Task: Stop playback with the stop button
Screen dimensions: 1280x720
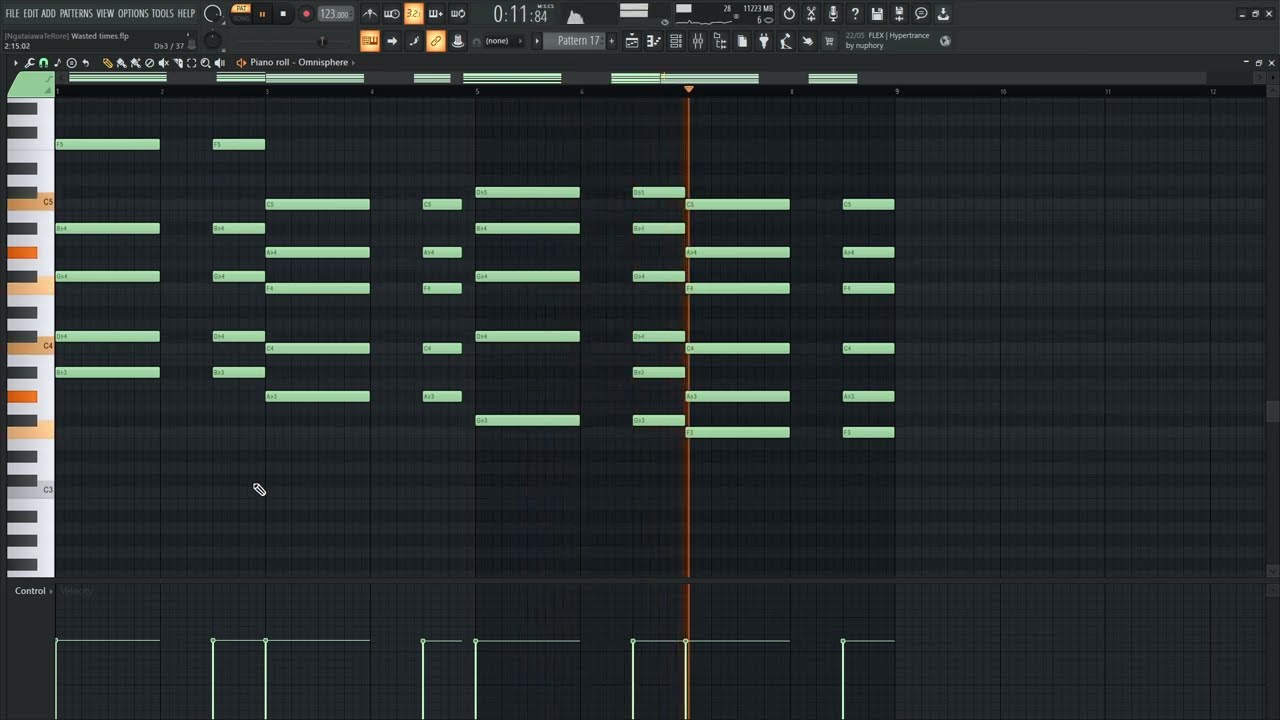Action: pos(283,14)
